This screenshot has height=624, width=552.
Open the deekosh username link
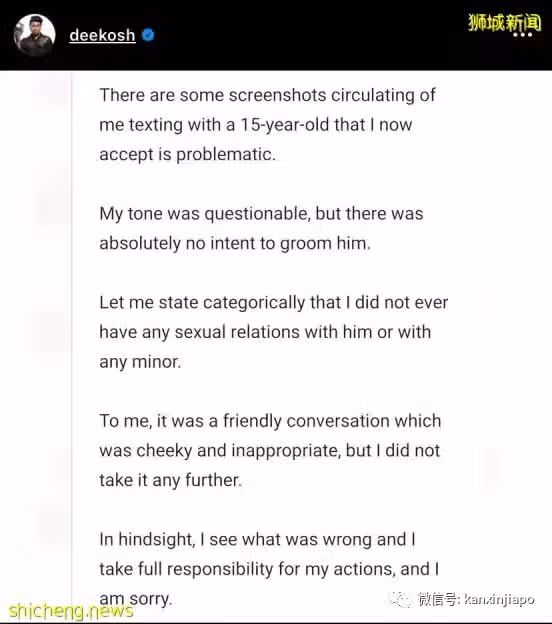102,35
